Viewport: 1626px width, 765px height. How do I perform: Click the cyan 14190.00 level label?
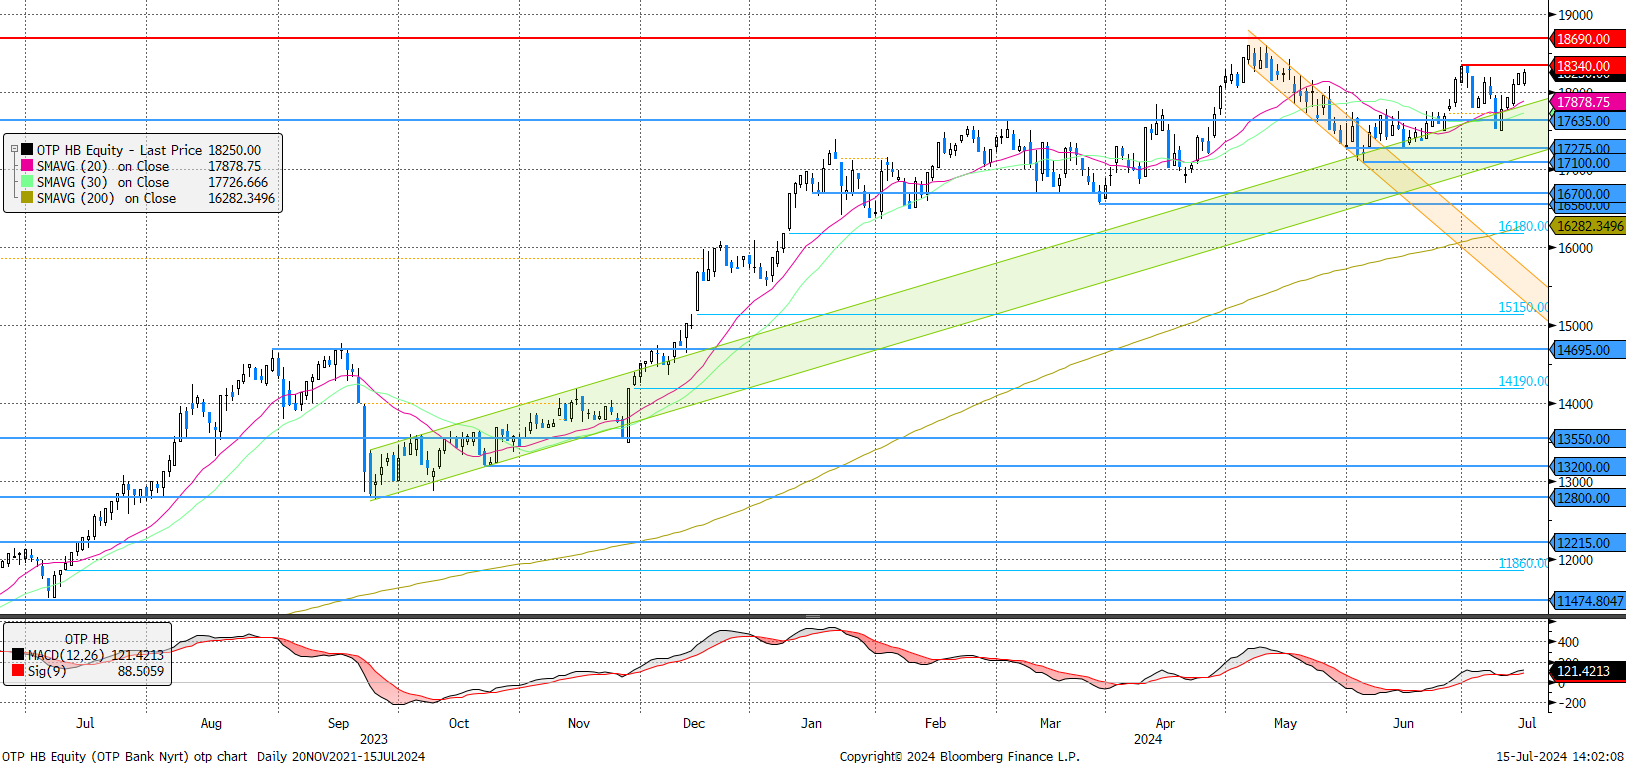point(1523,382)
